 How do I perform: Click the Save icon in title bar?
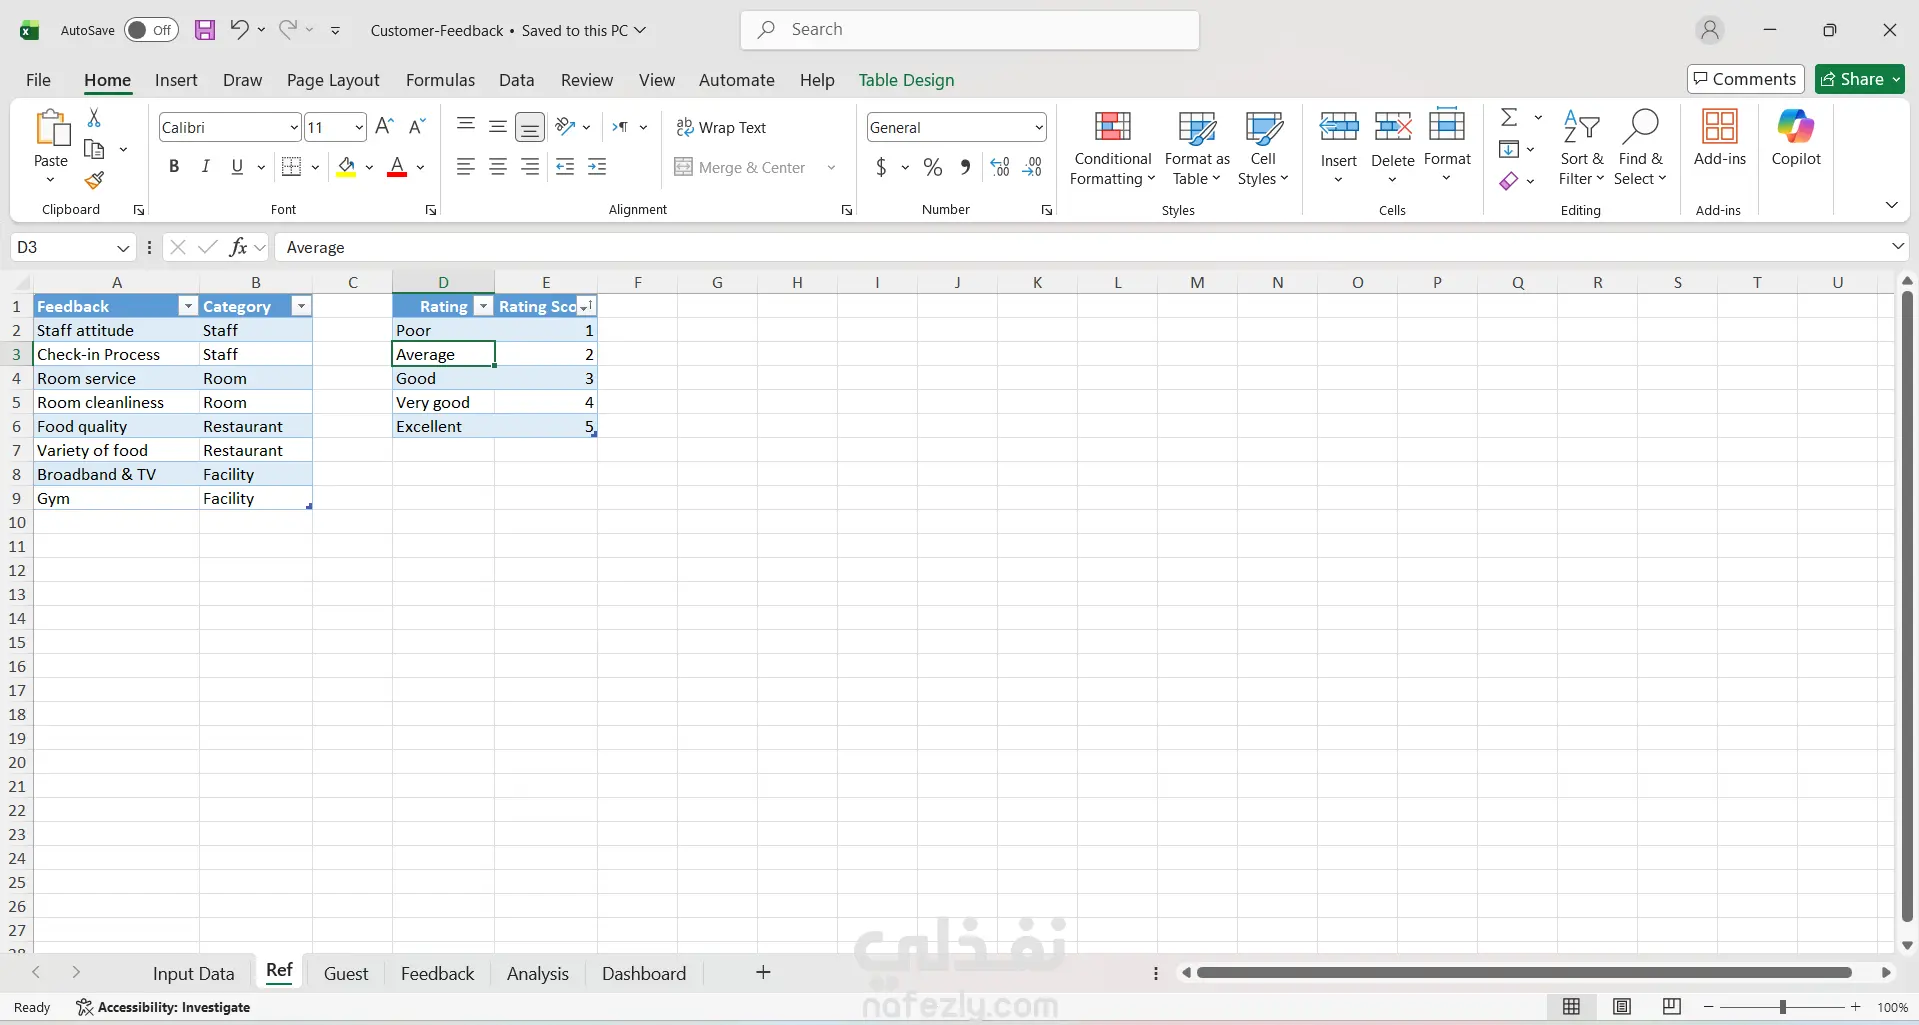tap(204, 30)
